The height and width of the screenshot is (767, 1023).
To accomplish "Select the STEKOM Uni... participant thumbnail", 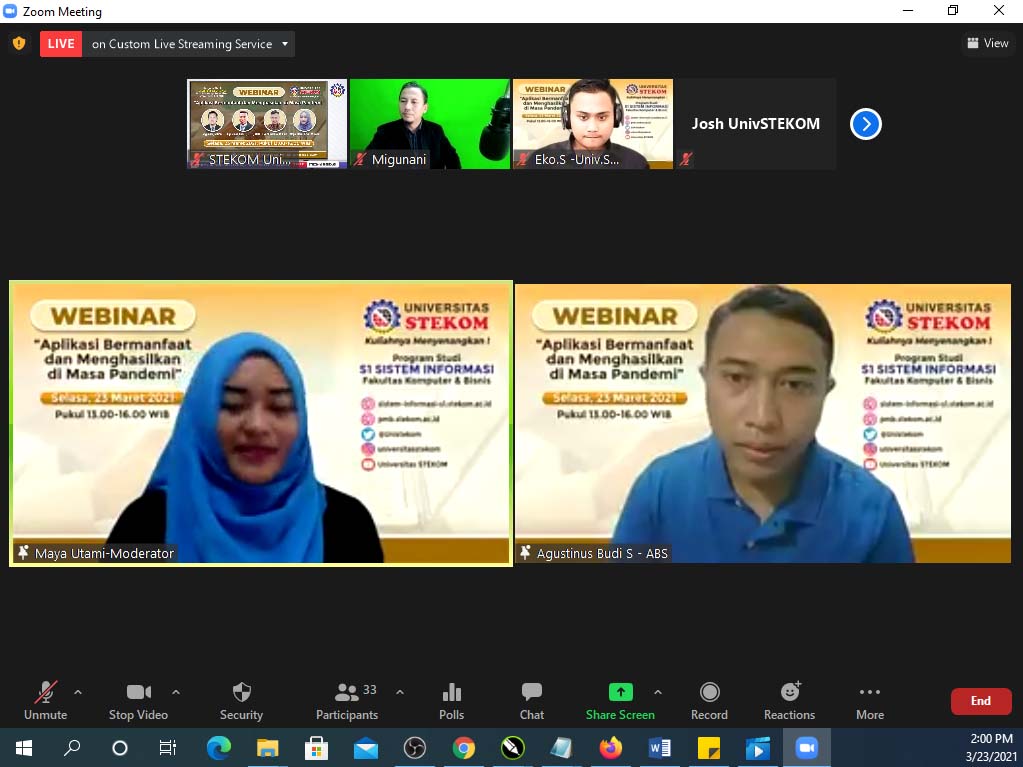I will point(267,124).
